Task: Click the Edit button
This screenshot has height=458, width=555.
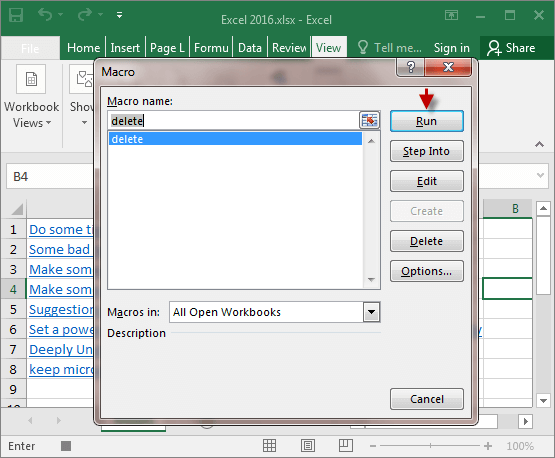Action: pyautogui.click(x=427, y=181)
